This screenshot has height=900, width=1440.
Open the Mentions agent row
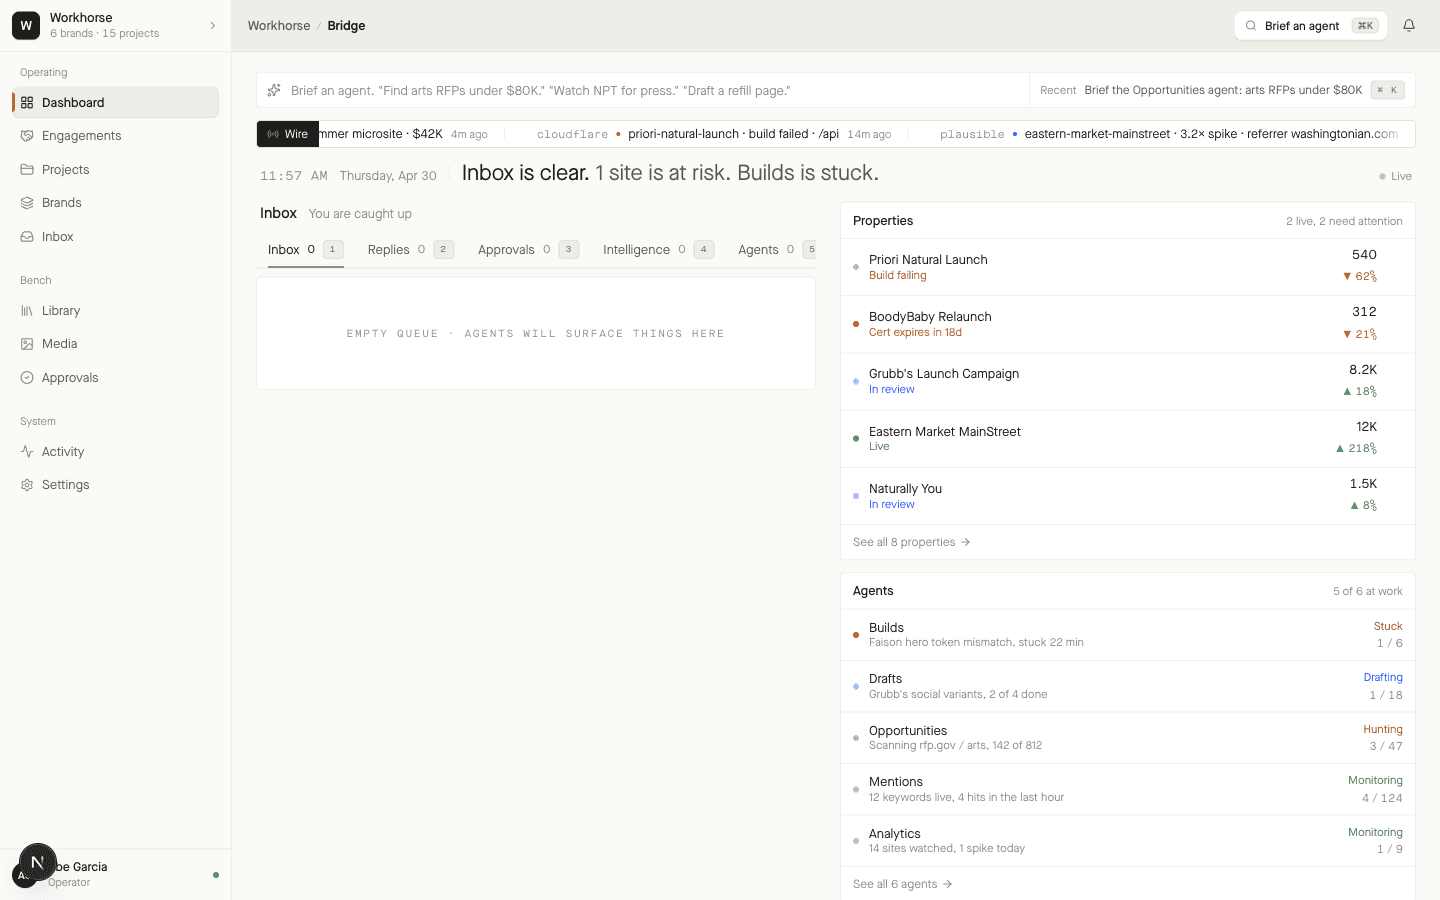1128,789
